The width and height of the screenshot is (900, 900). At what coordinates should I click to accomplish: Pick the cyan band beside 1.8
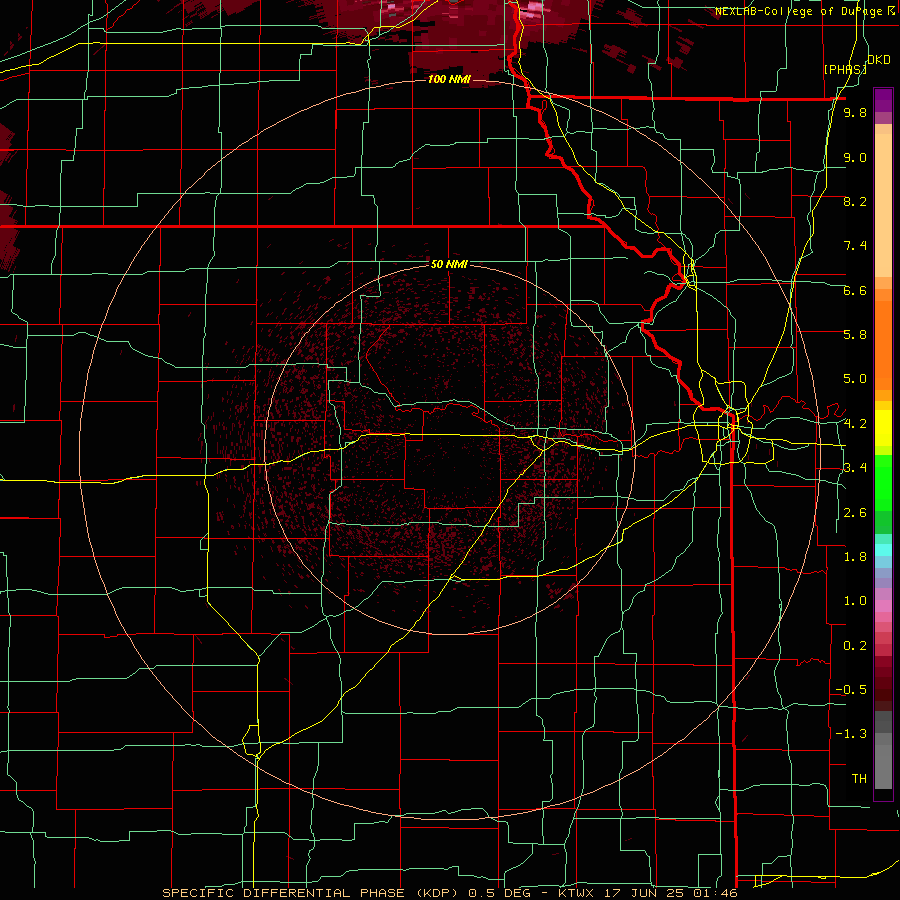pos(883,550)
